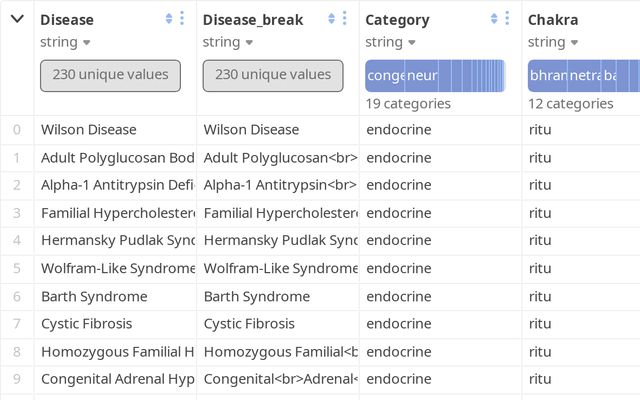Click the Disease_break 230 unique values button
The width and height of the screenshot is (640, 400).
pos(273,75)
